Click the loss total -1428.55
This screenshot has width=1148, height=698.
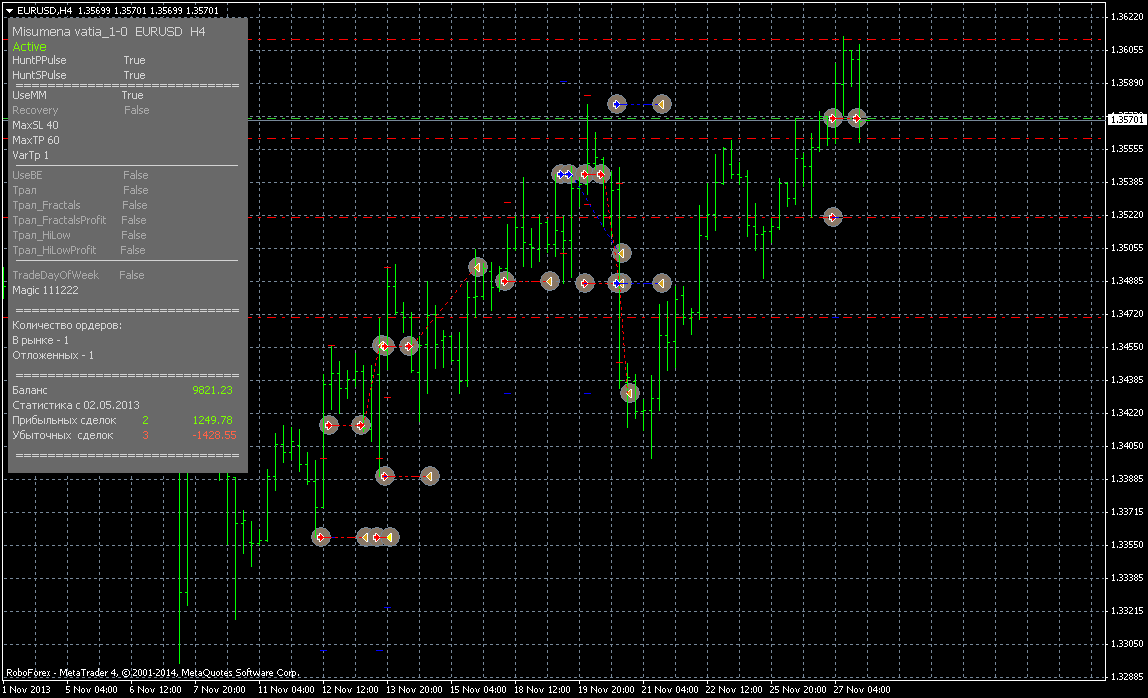pyautogui.click(x=215, y=435)
